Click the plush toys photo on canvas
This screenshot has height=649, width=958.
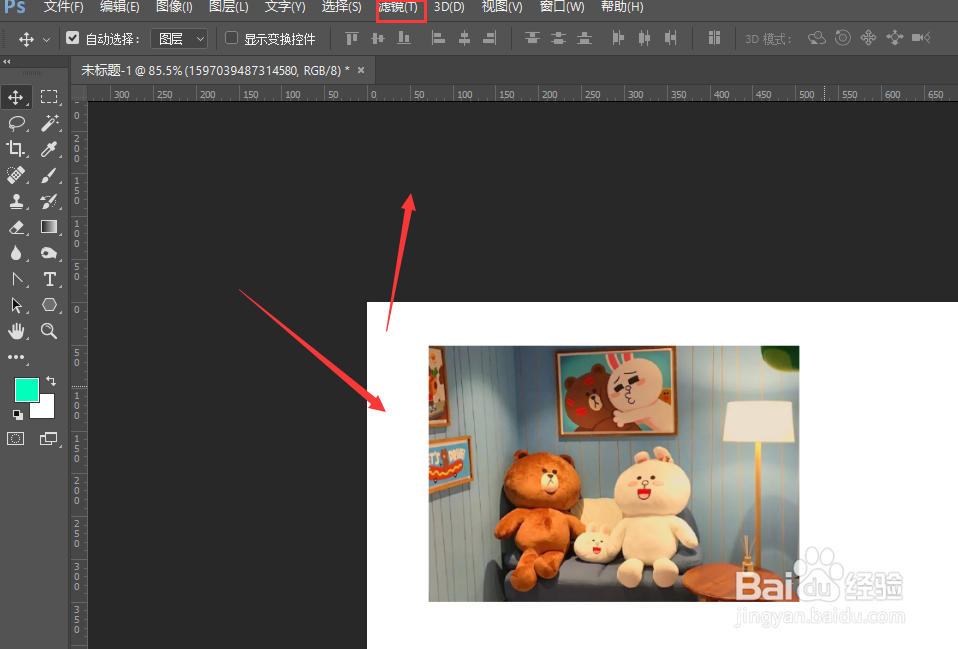(x=613, y=474)
